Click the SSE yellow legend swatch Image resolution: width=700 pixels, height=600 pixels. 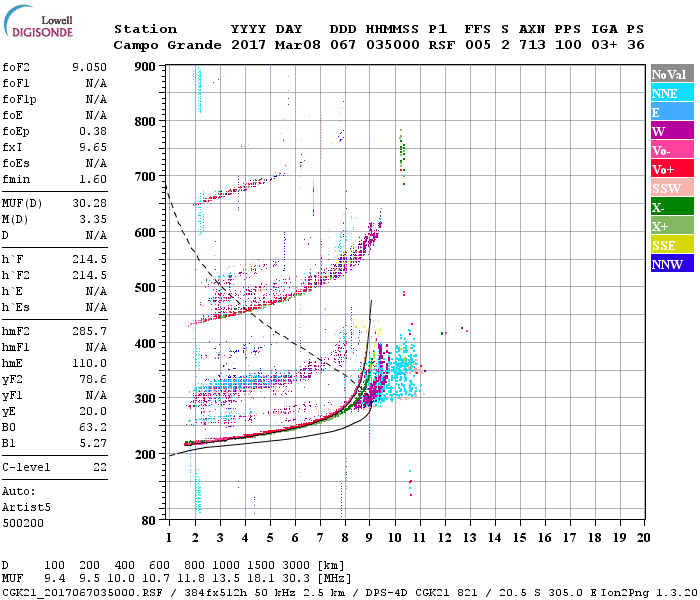click(672, 245)
